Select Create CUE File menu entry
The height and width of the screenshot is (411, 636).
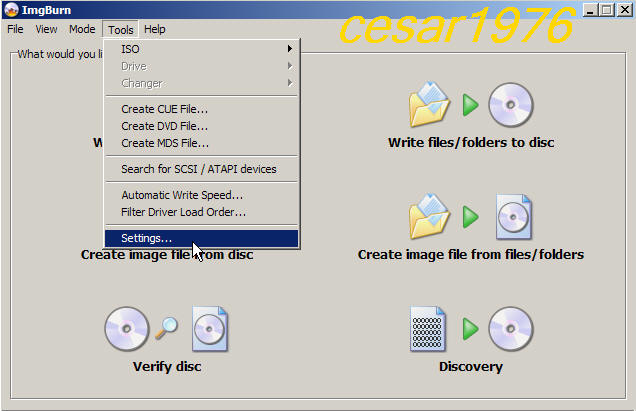coord(202,109)
